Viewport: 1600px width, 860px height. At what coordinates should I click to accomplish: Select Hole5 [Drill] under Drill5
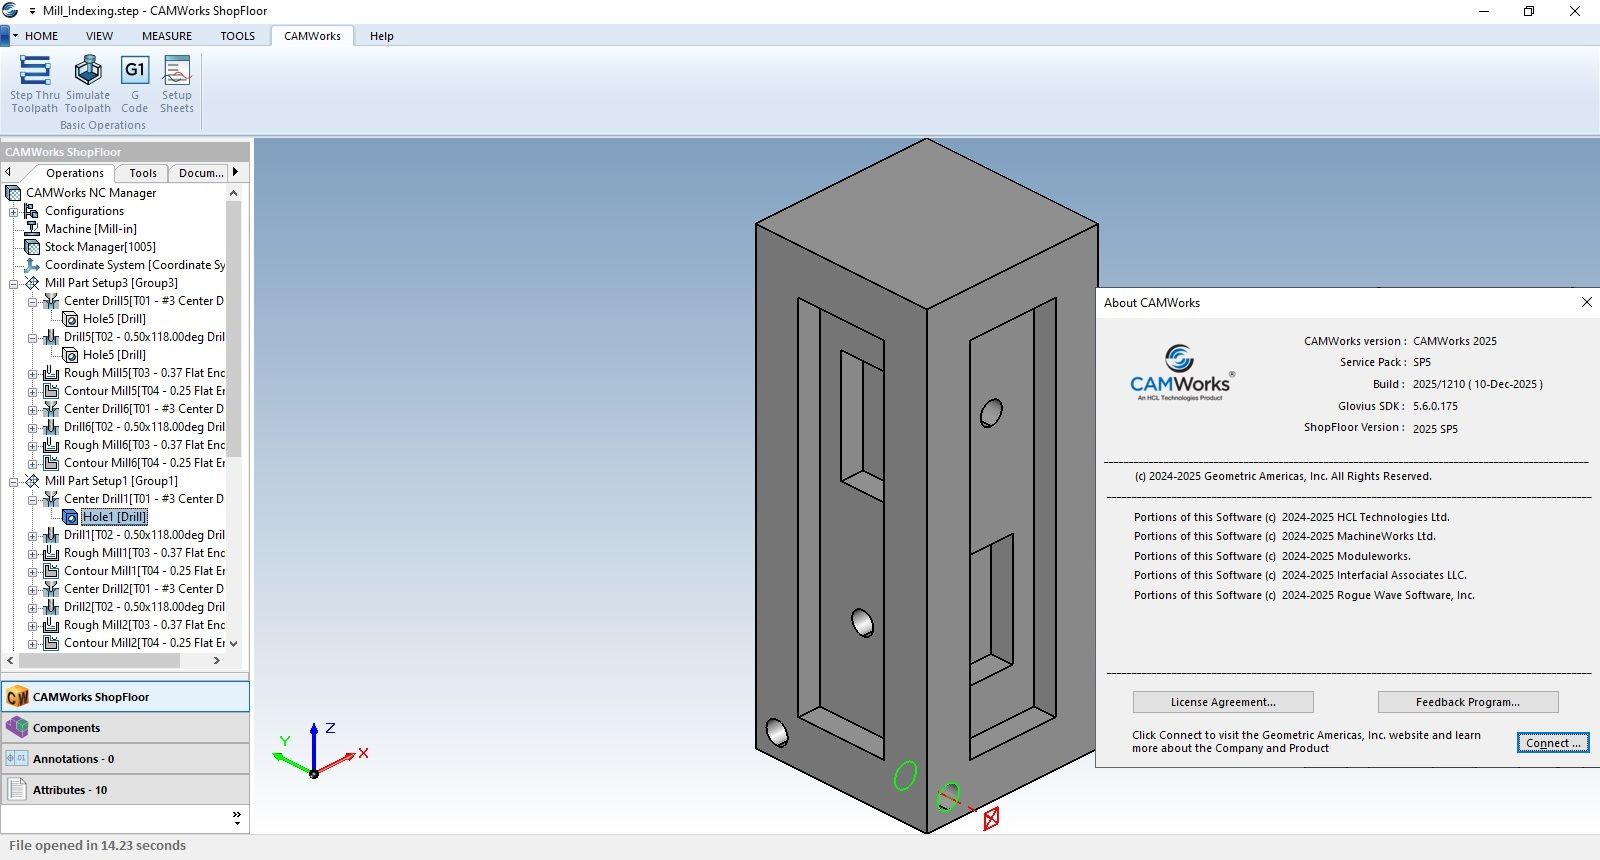114,355
